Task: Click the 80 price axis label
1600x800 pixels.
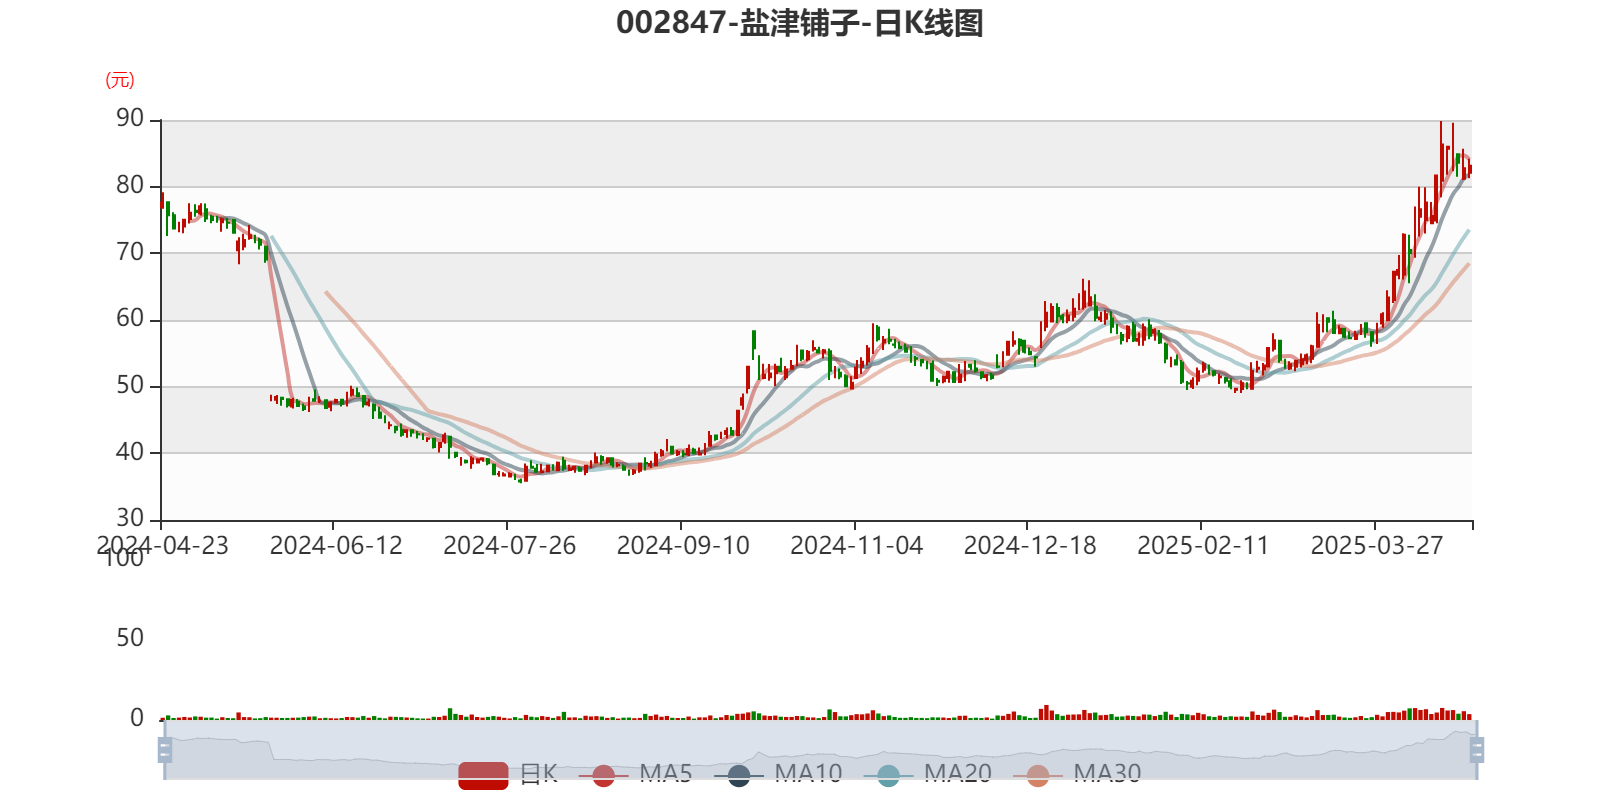Action: [130, 186]
